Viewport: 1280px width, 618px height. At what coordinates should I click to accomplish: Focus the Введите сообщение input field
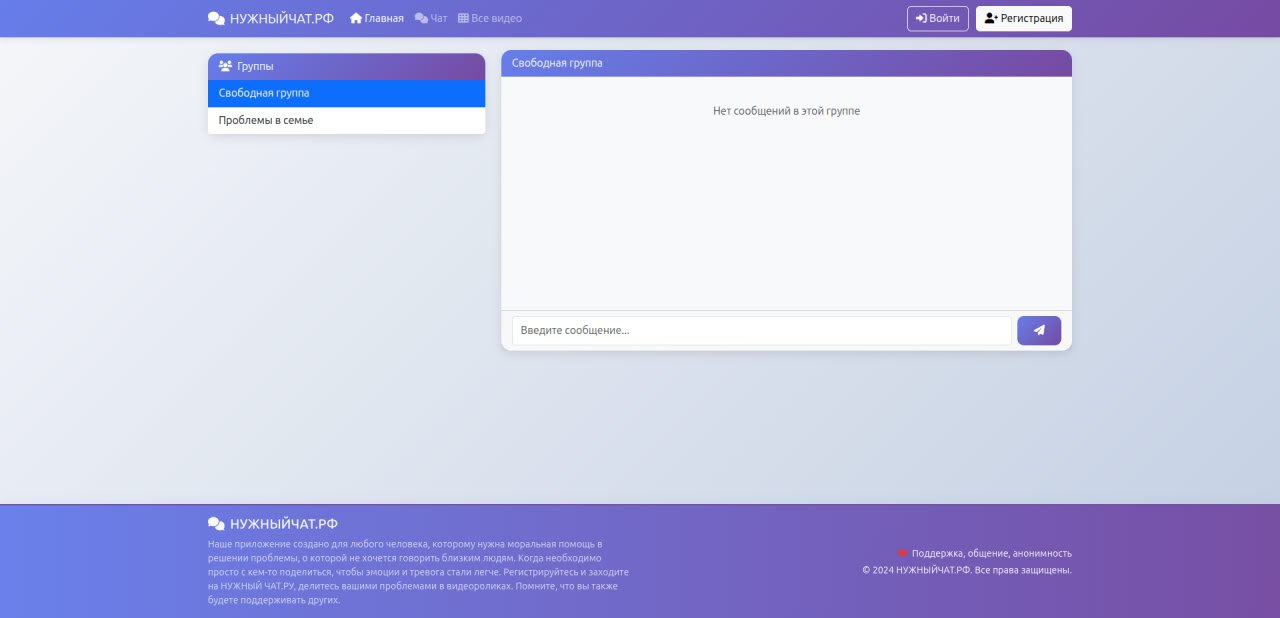click(761, 330)
